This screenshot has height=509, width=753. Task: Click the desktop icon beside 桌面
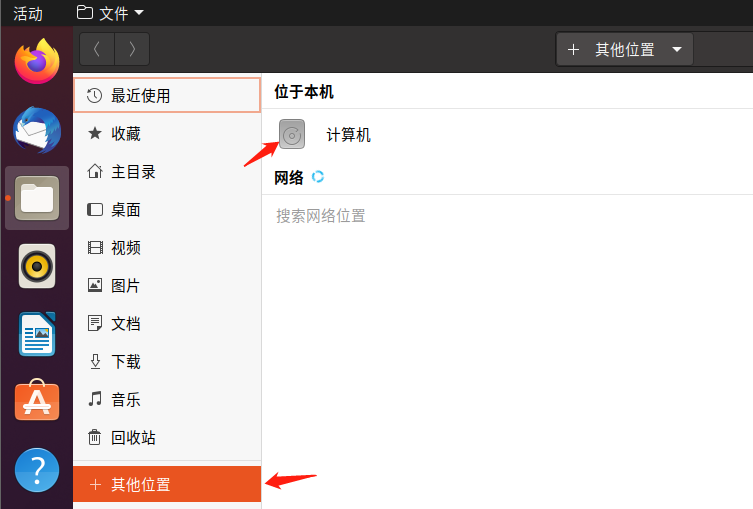(95, 209)
